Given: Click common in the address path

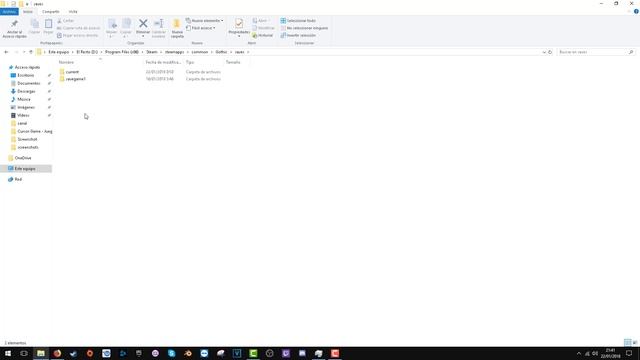Looking at the screenshot, I should 200,52.
